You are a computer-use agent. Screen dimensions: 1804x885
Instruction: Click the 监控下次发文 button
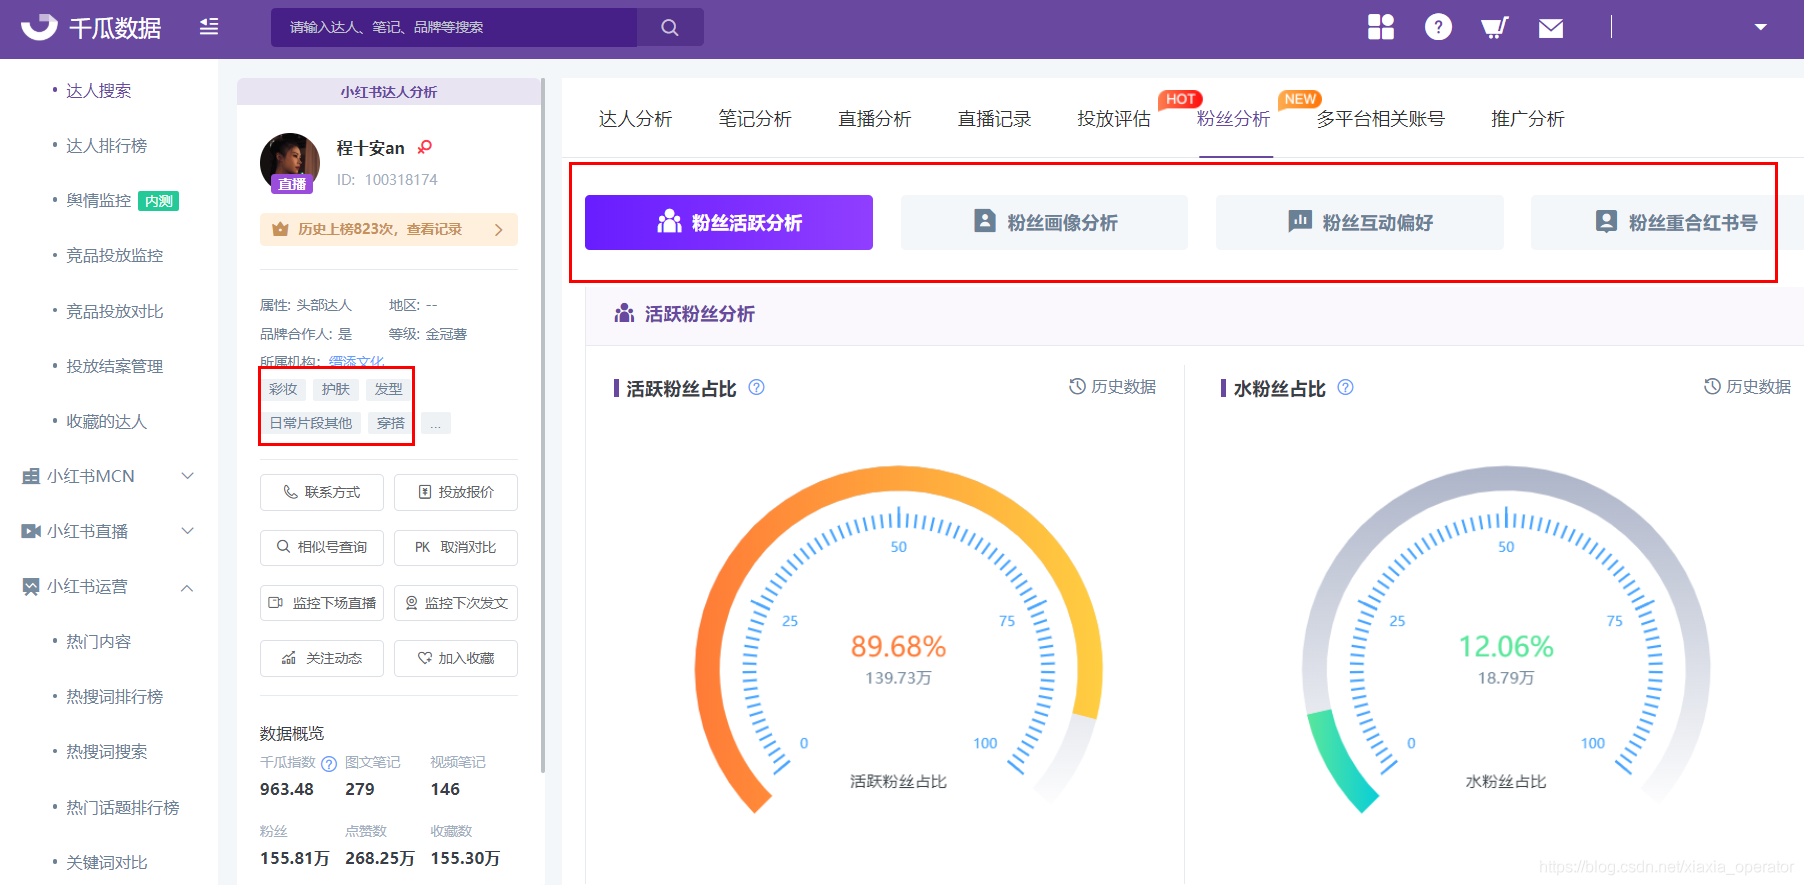coord(456,603)
